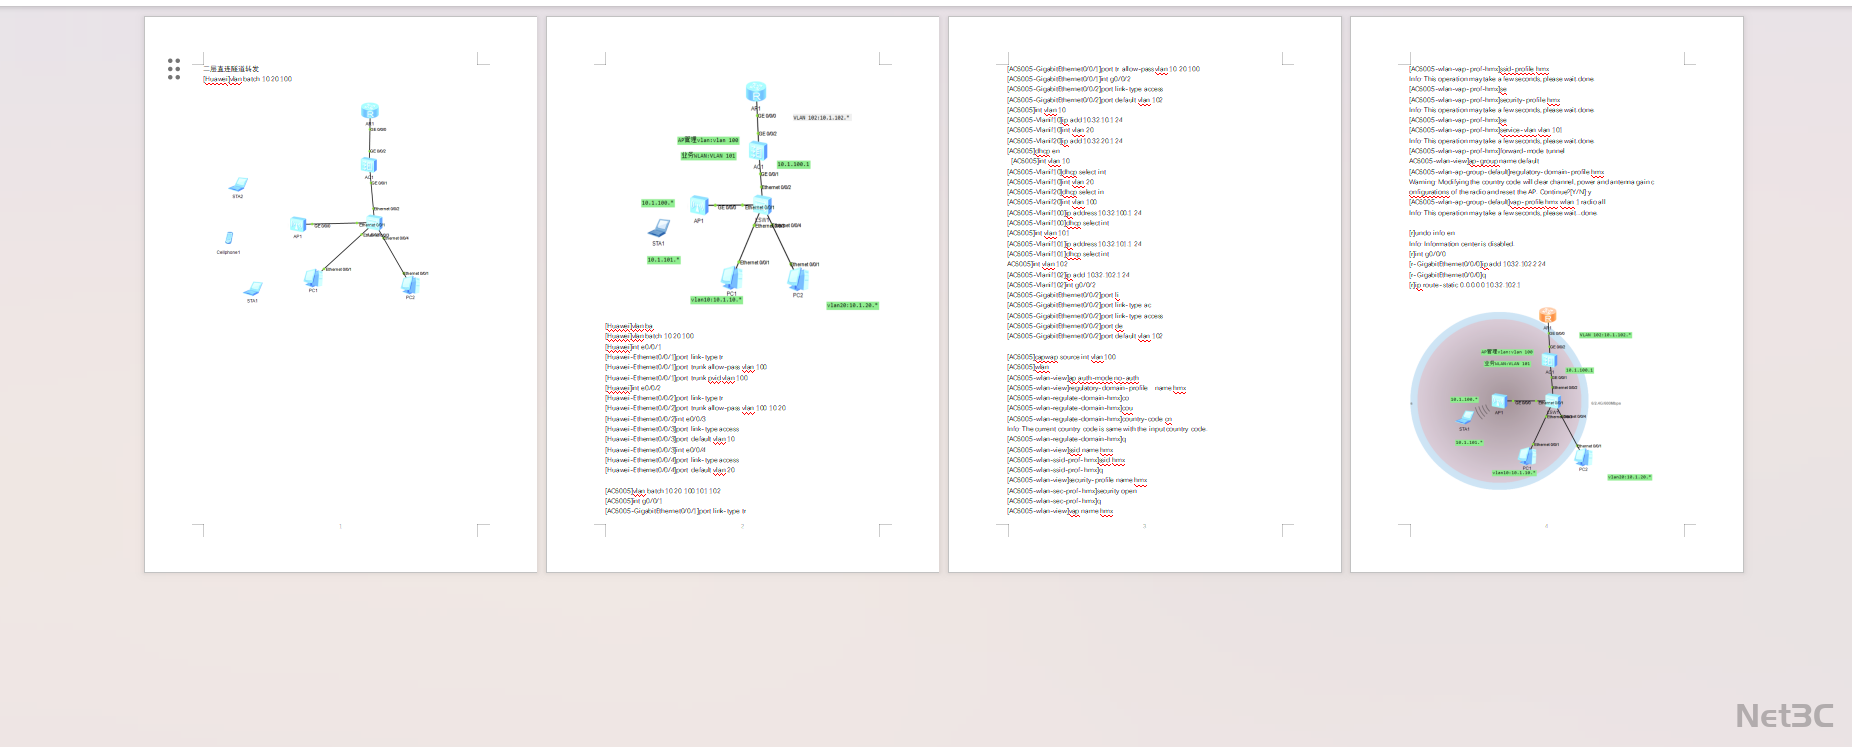Image resolution: width=1852 pixels, height=747 pixels.
Task: Select the PC2 computer icon on page one
Action: pos(409,285)
